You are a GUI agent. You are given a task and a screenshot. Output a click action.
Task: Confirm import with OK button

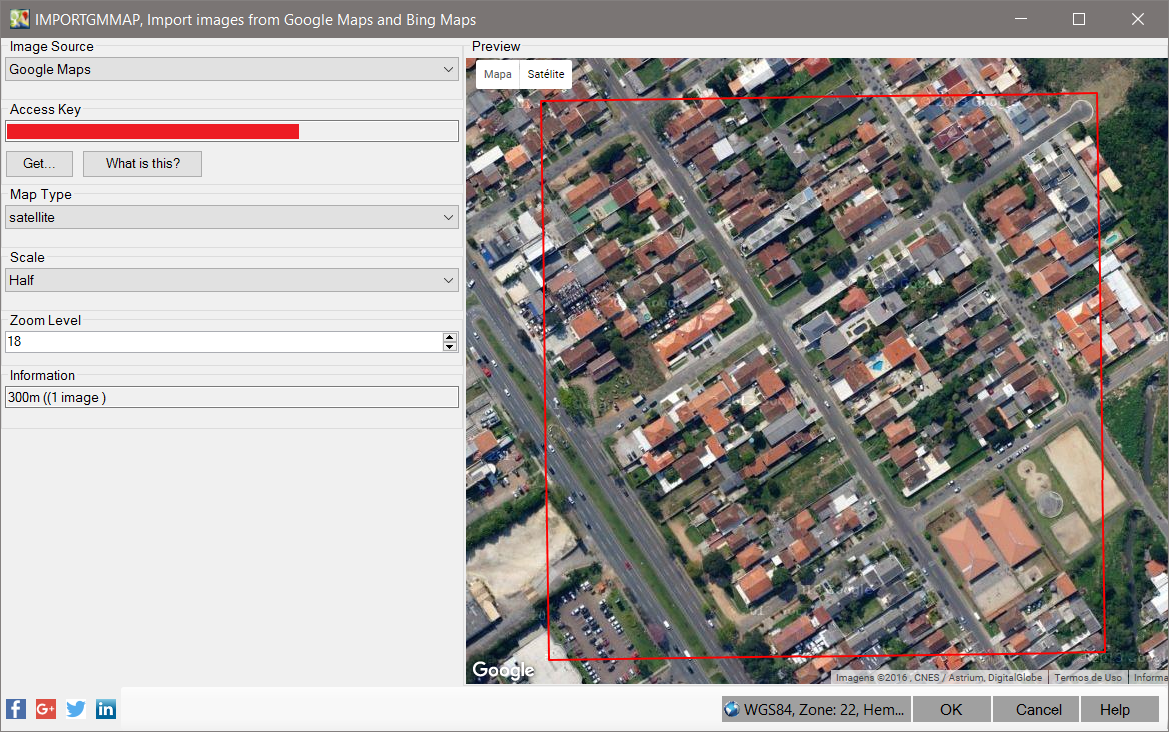[x=951, y=709]
